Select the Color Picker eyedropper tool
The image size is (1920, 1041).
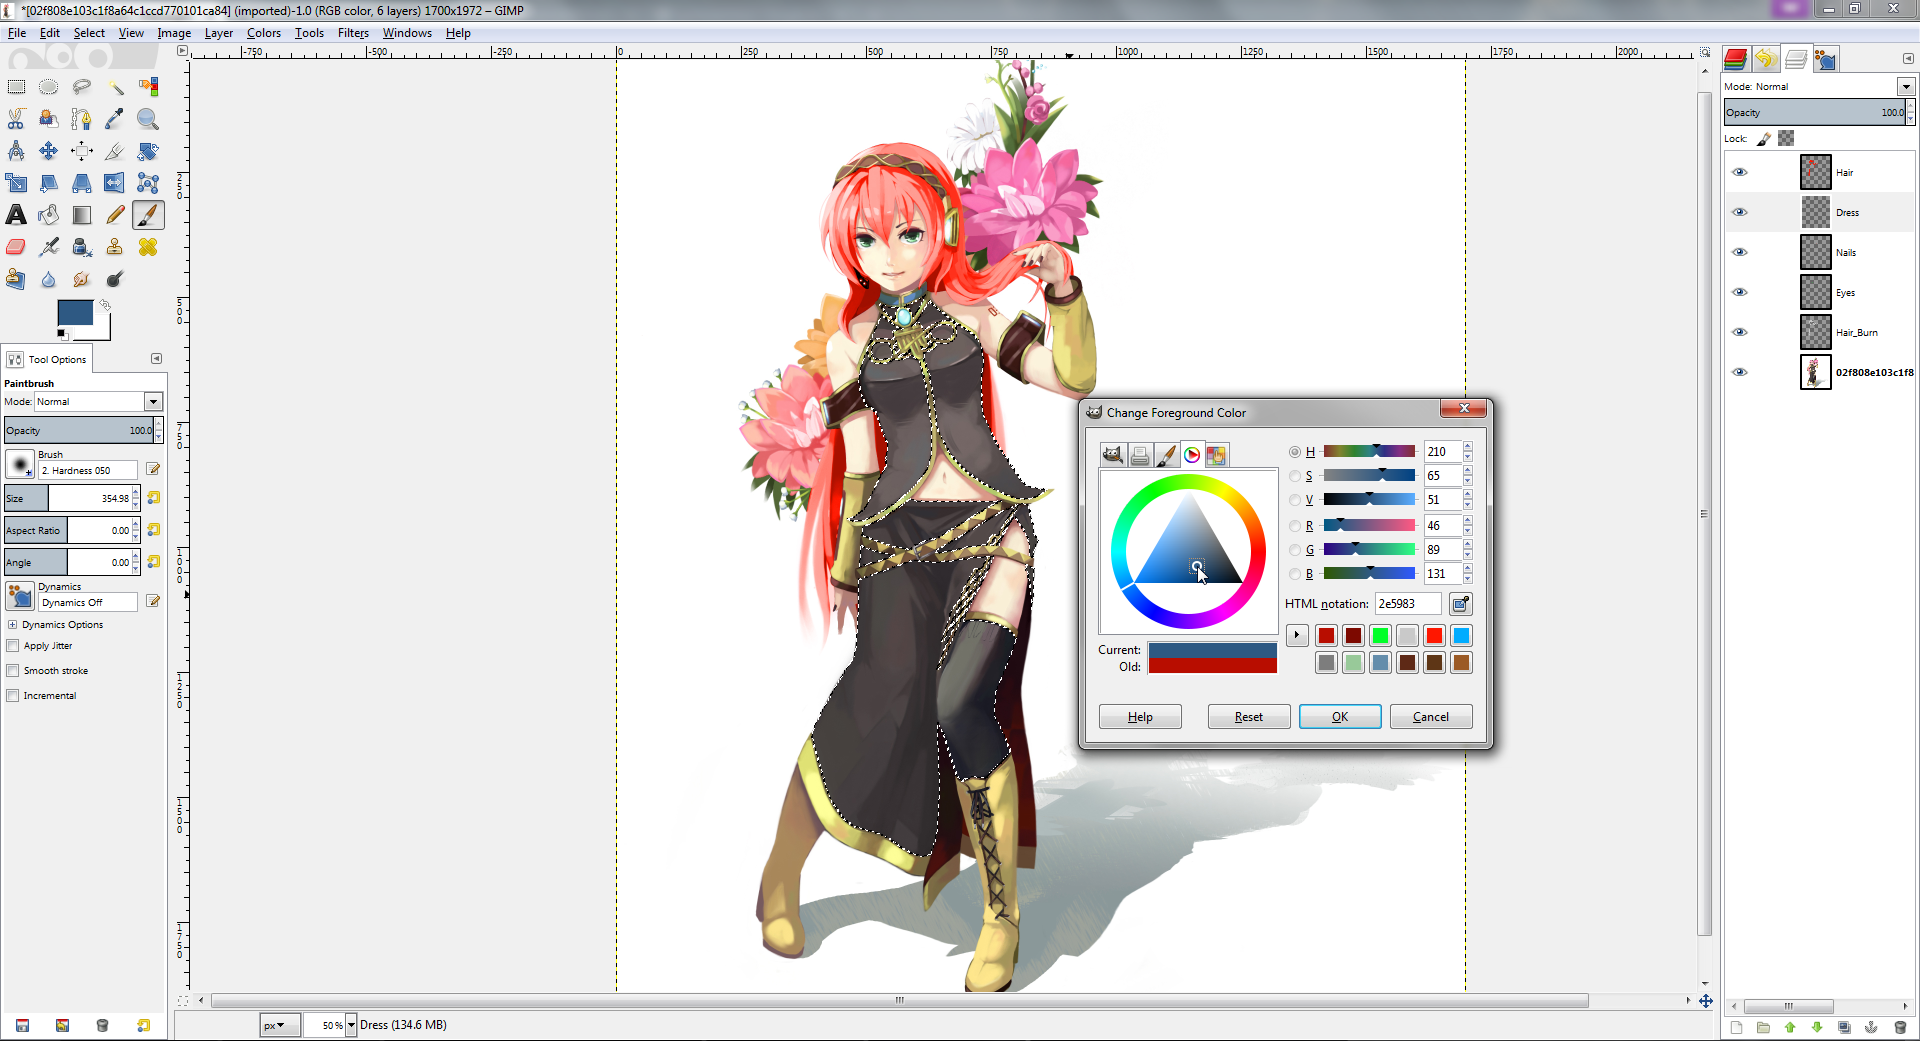[115, 119]
